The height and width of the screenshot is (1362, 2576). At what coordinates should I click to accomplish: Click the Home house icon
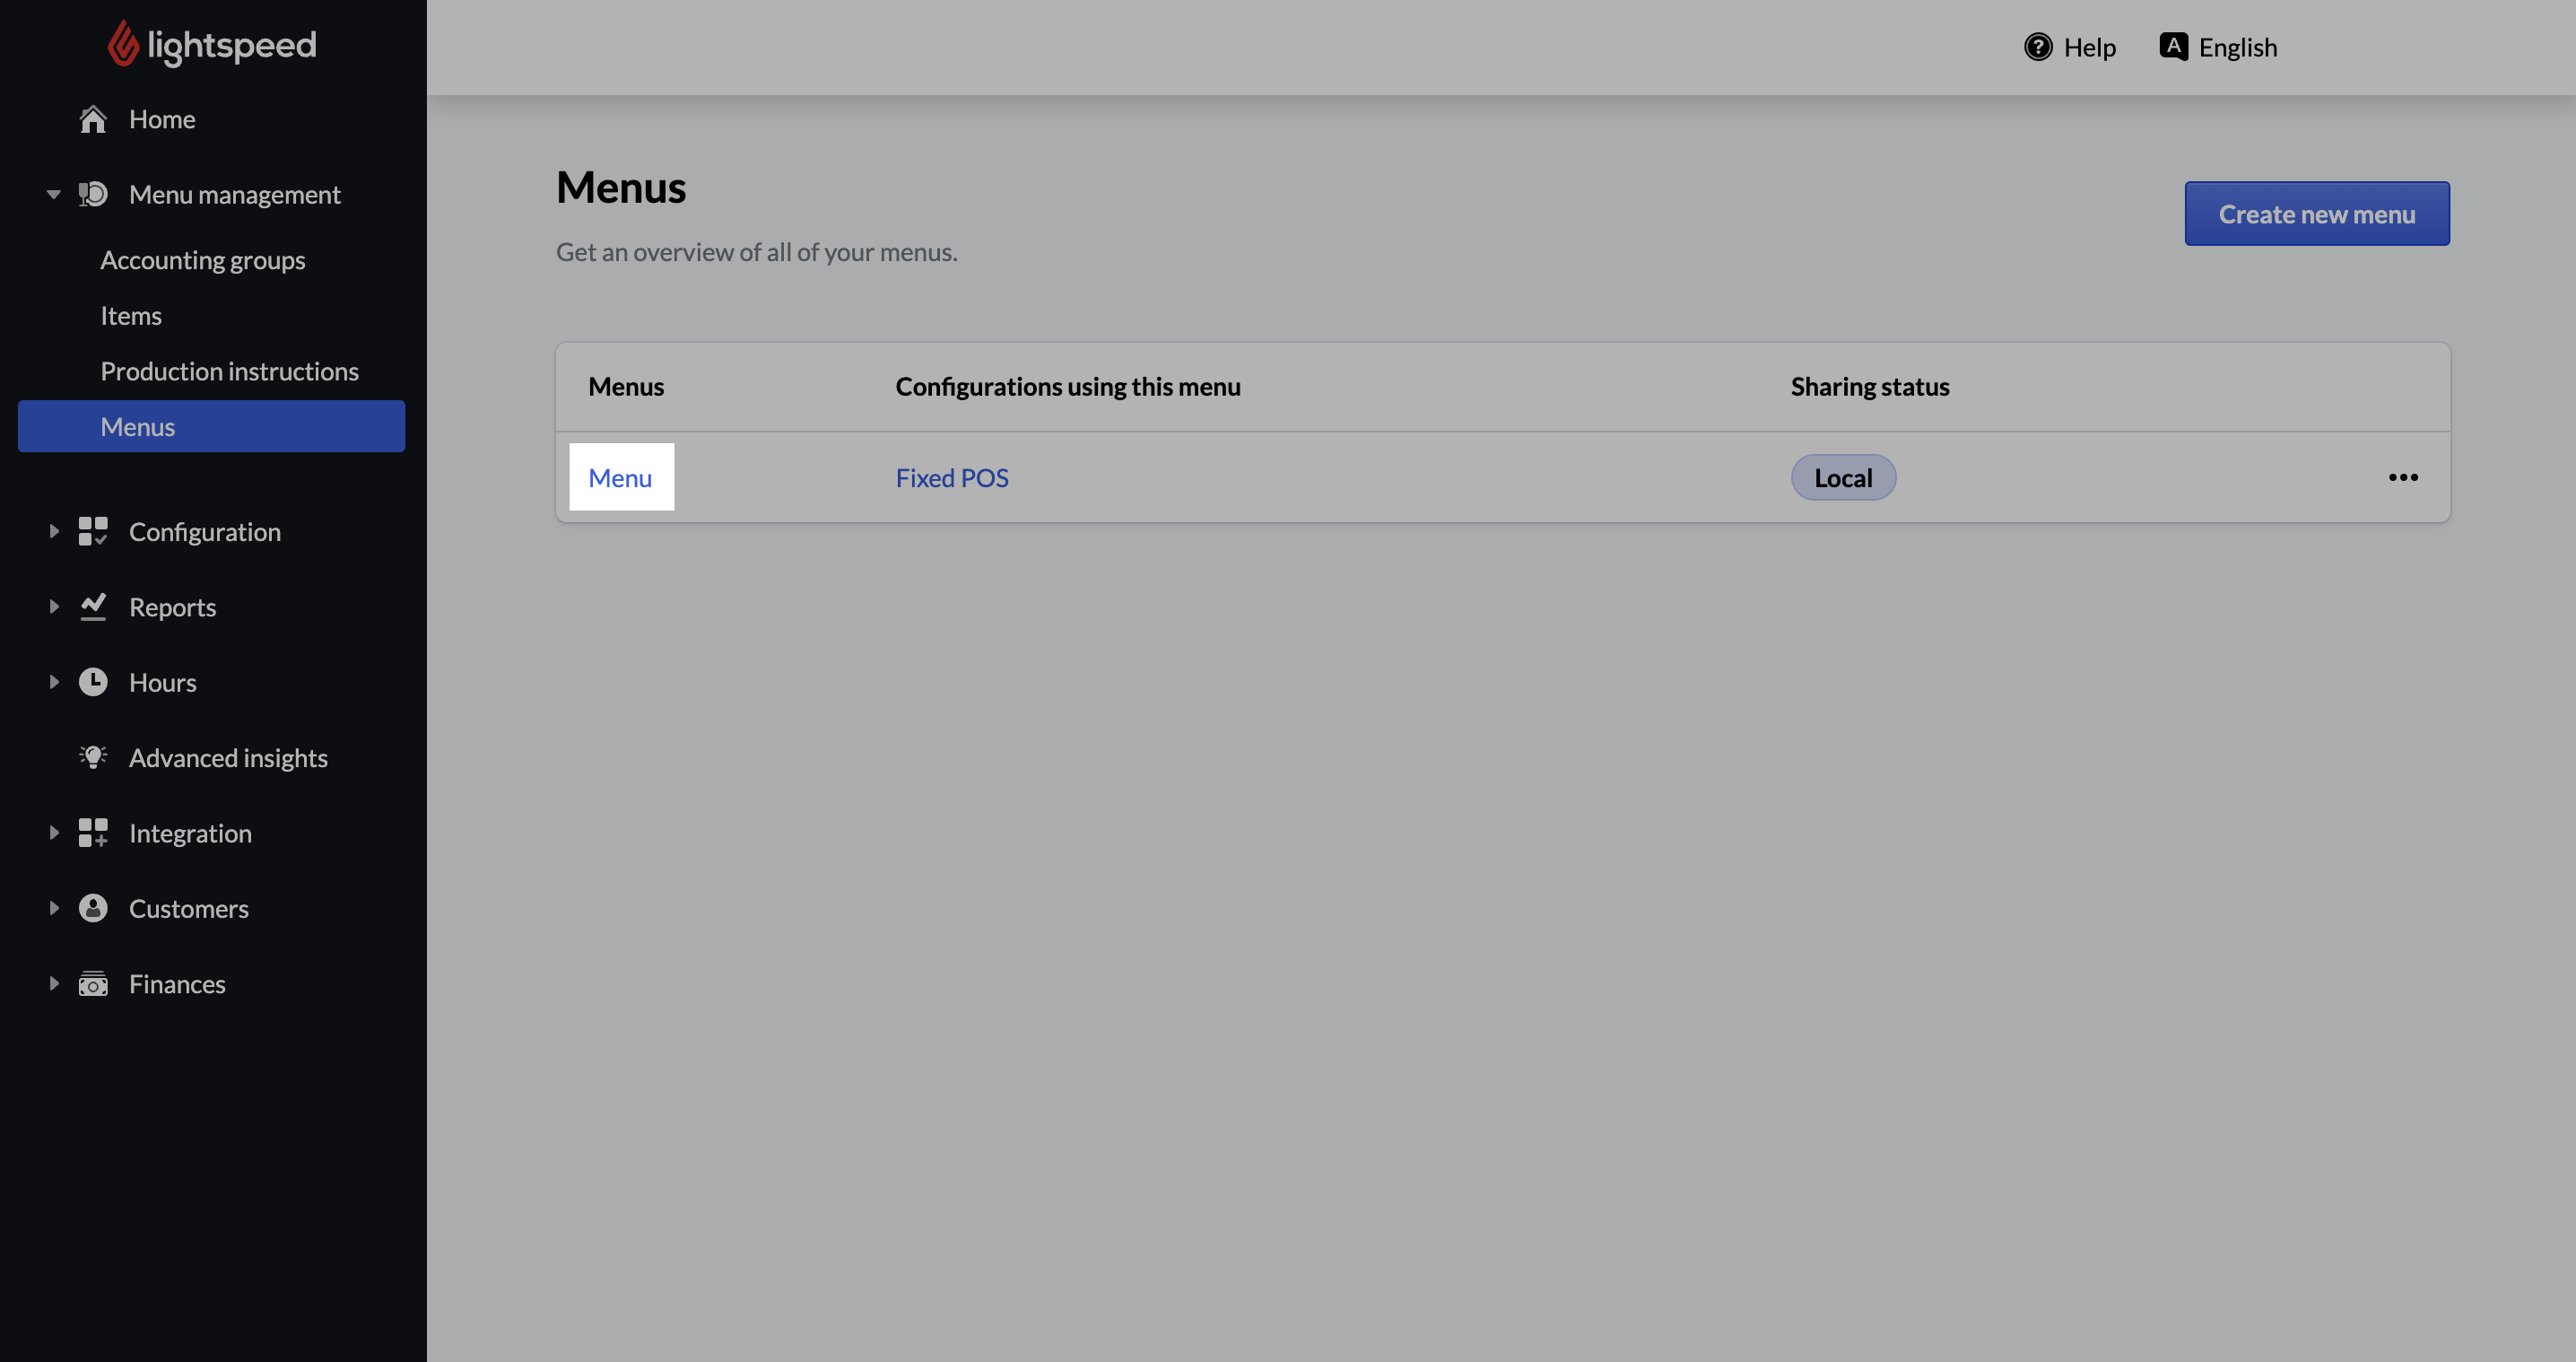tap(93, 119)
